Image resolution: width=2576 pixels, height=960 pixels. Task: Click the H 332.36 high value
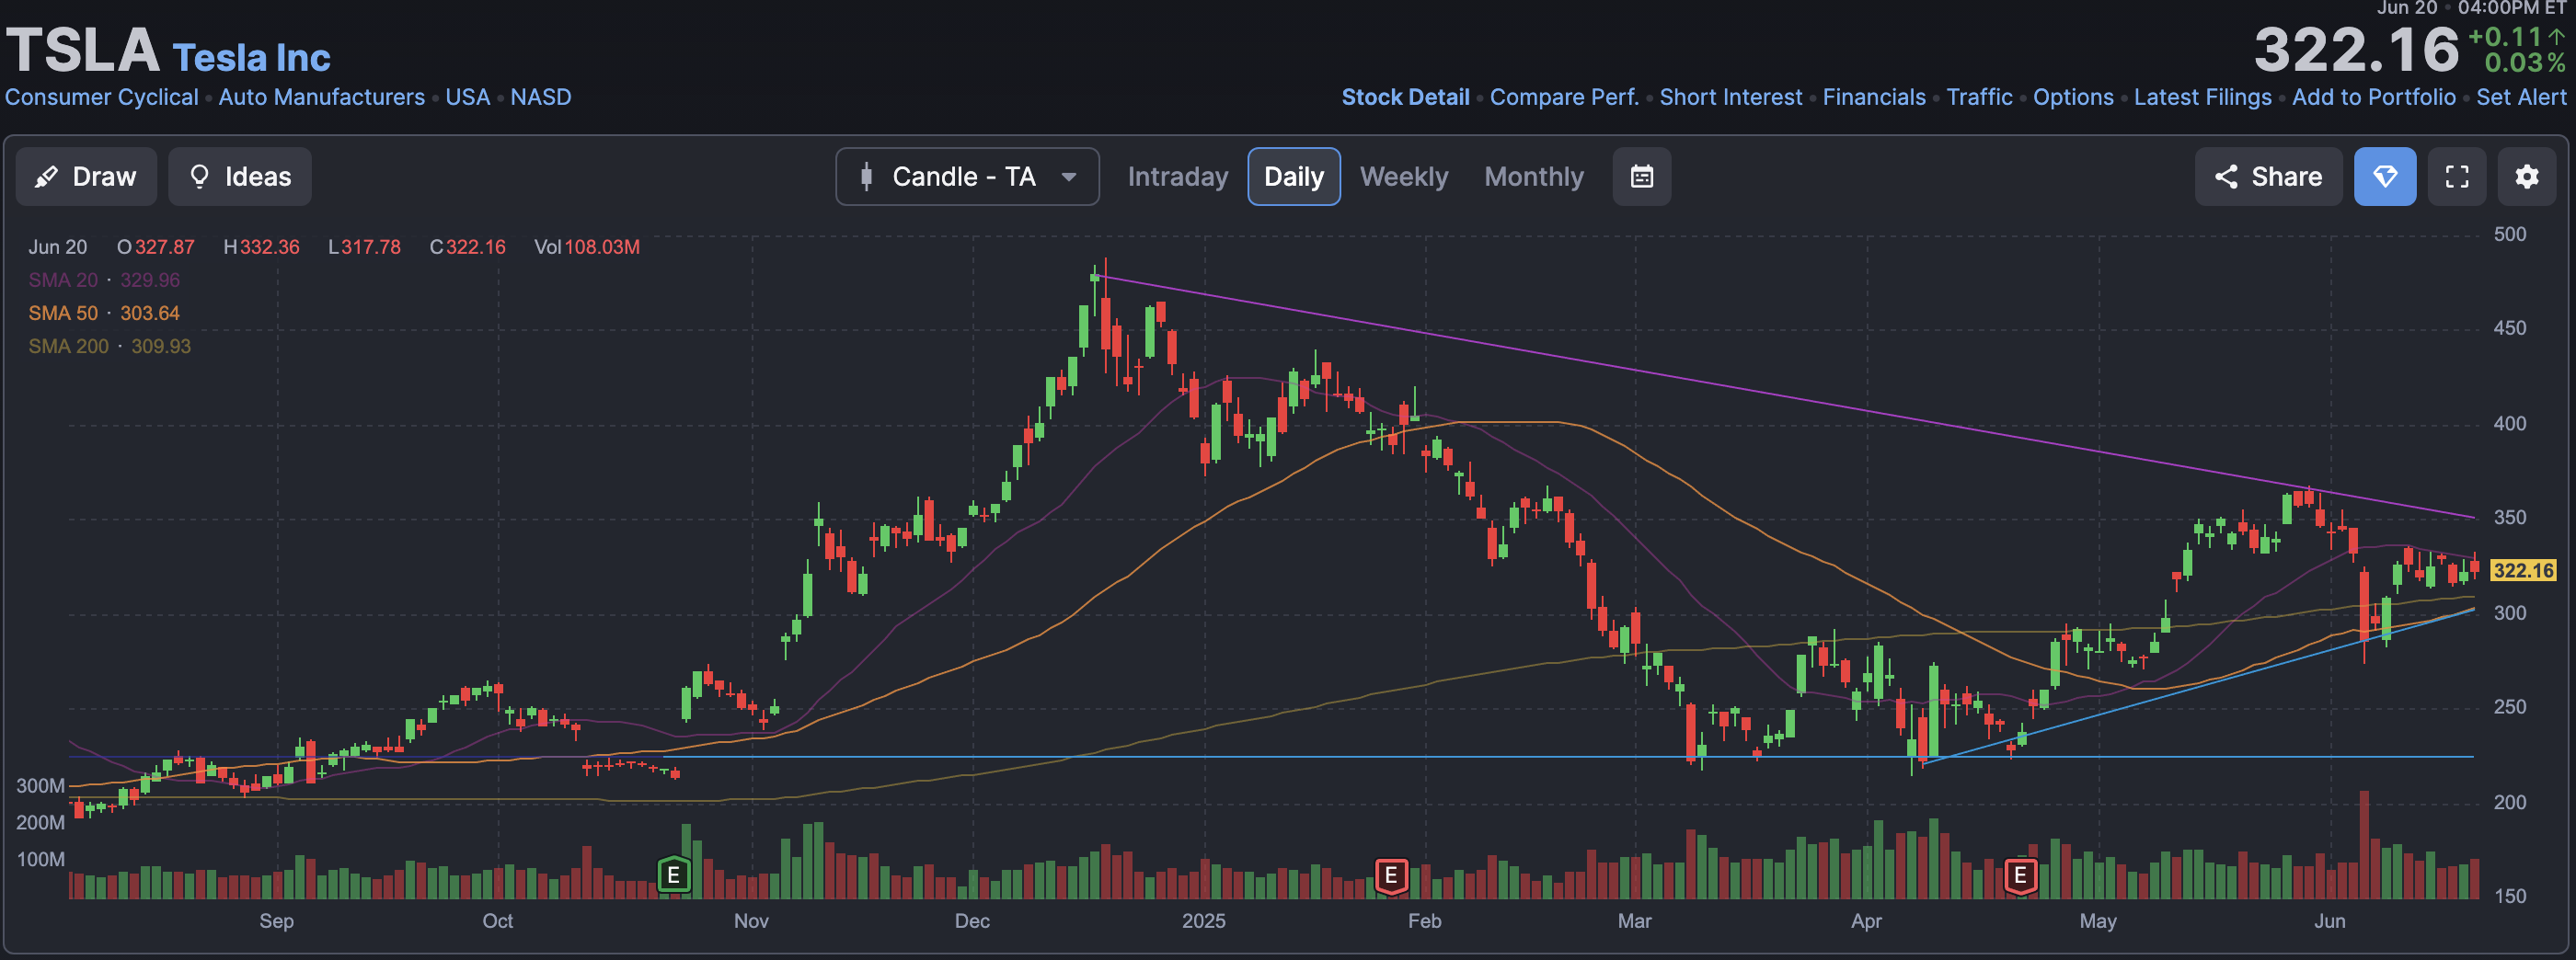(261, 247)
